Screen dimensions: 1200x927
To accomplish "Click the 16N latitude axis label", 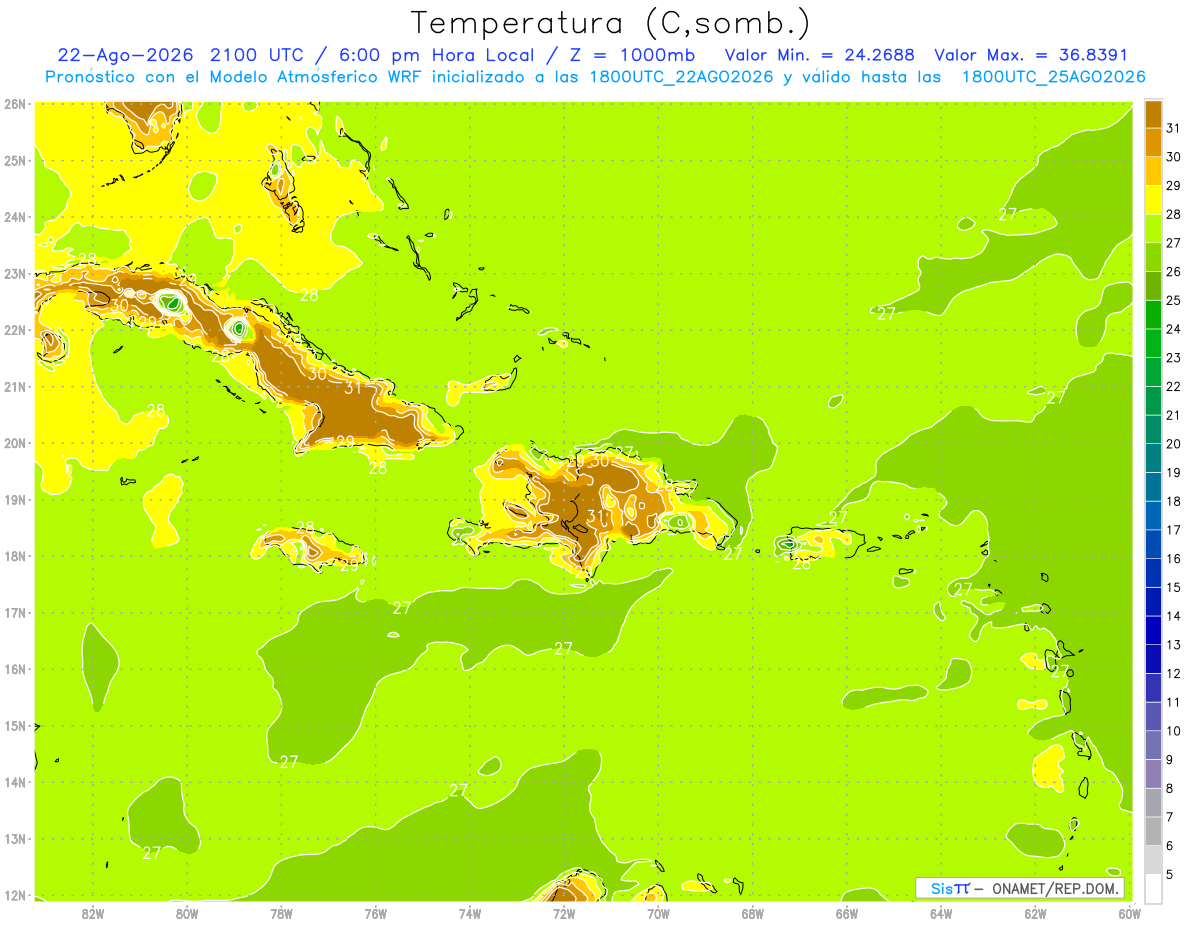I will coord(15,669).
